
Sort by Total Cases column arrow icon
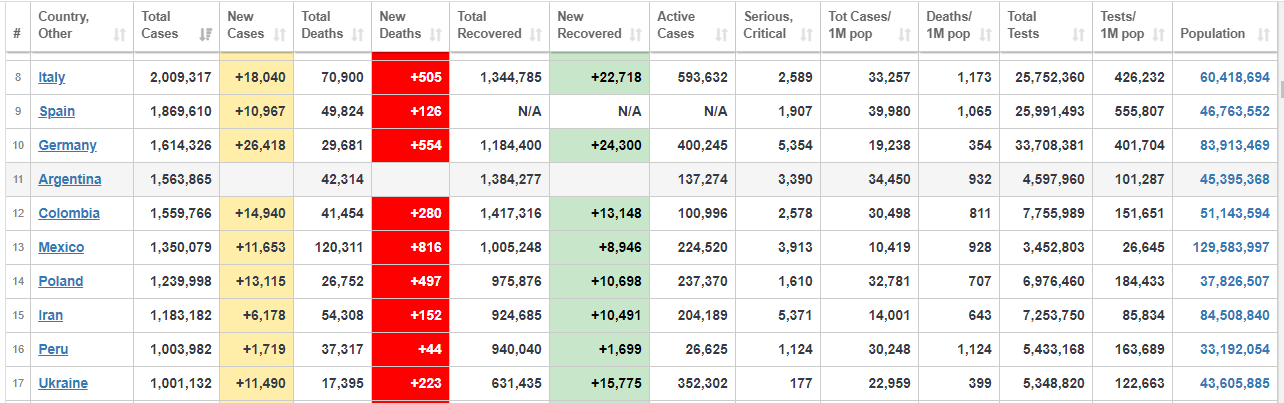[207, 35]
